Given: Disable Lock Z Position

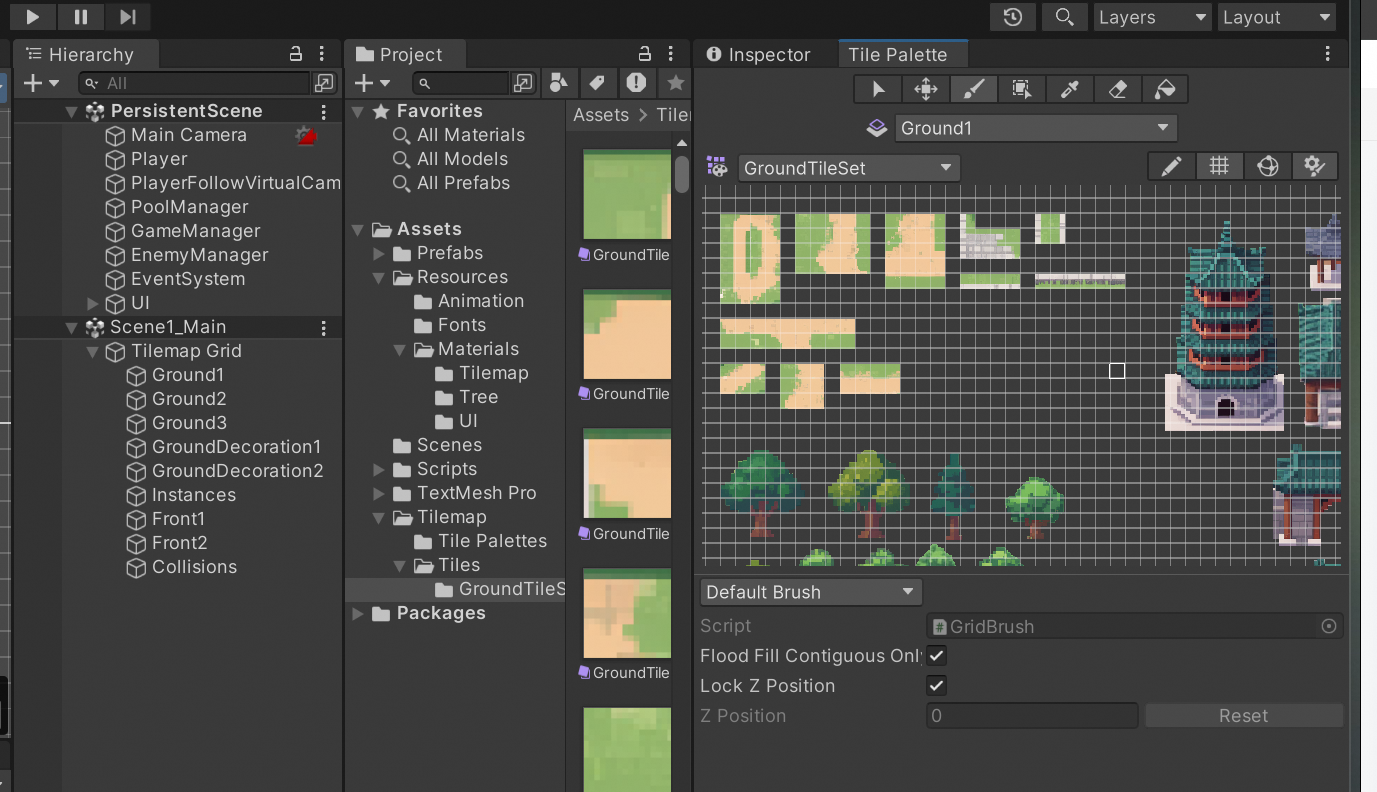Looking at the screenshot, I should pos(936,685).
